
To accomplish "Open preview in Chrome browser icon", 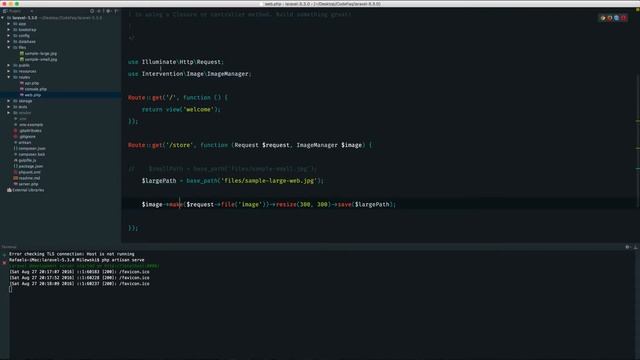I will pos(603,18).
